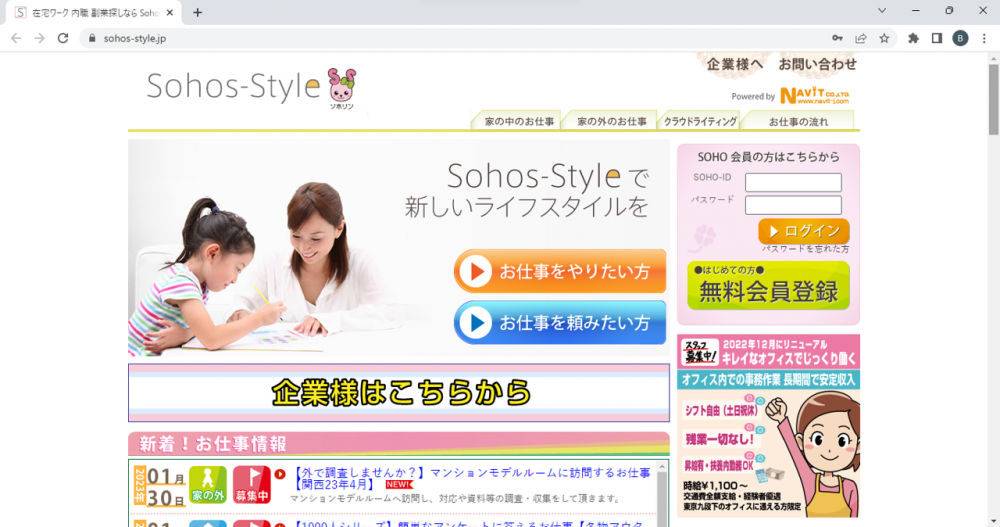Click the browser back arrow
1000x527 pixels.
tap(16, 38)
